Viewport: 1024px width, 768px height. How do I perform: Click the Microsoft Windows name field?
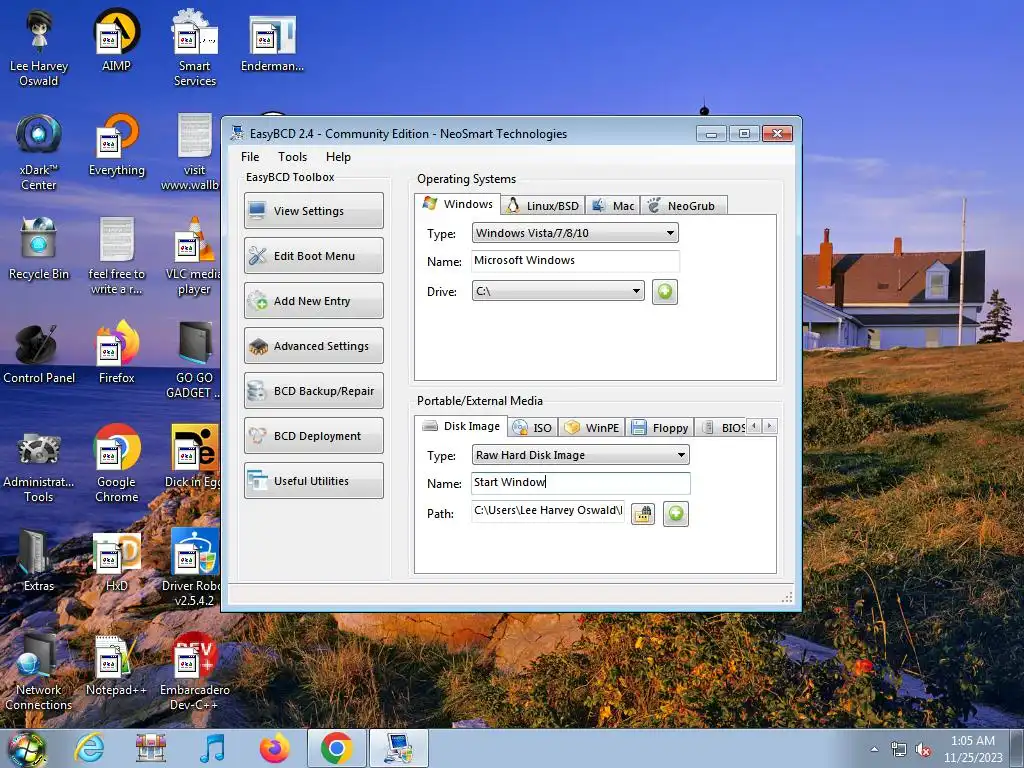click(x=575, y=261)
